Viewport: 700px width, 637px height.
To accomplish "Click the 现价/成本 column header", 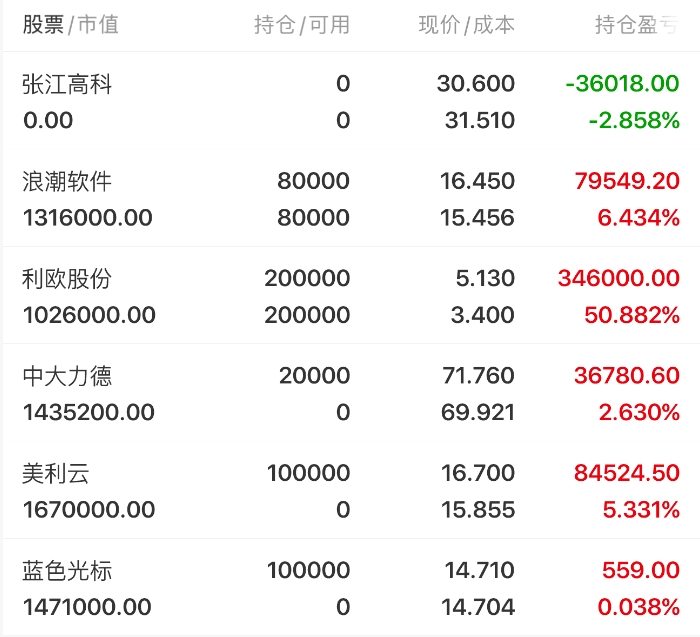I will pyautogui.click(x=467, y=25).
